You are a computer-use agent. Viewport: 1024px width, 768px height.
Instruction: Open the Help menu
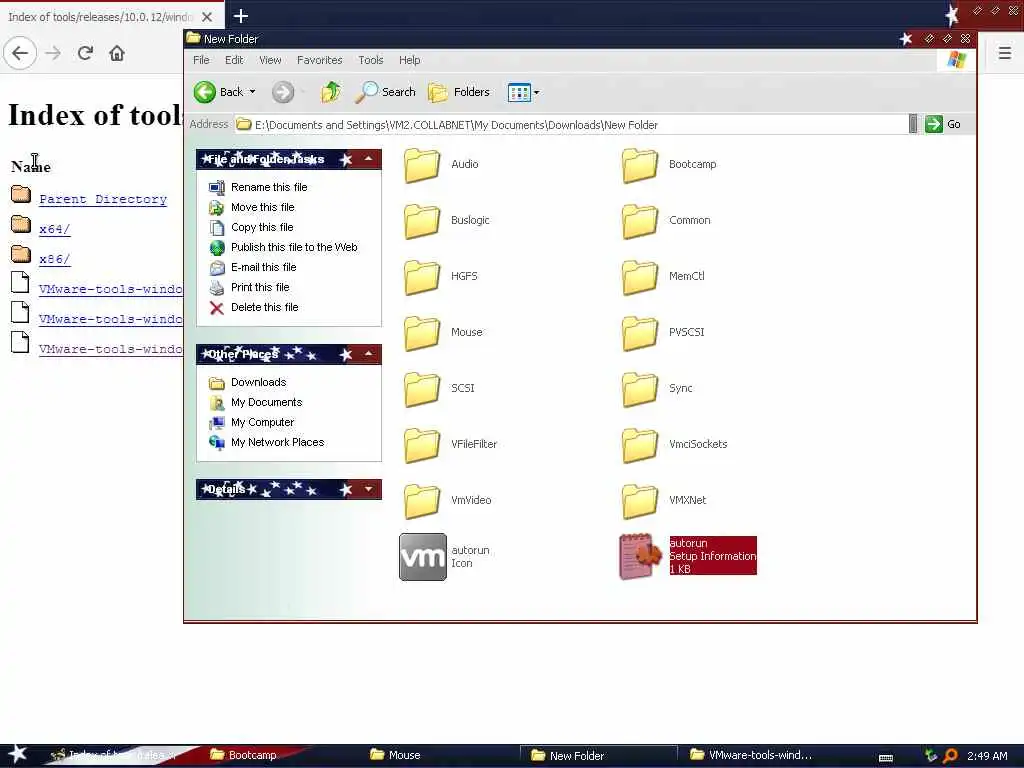(x=409, y=60)
